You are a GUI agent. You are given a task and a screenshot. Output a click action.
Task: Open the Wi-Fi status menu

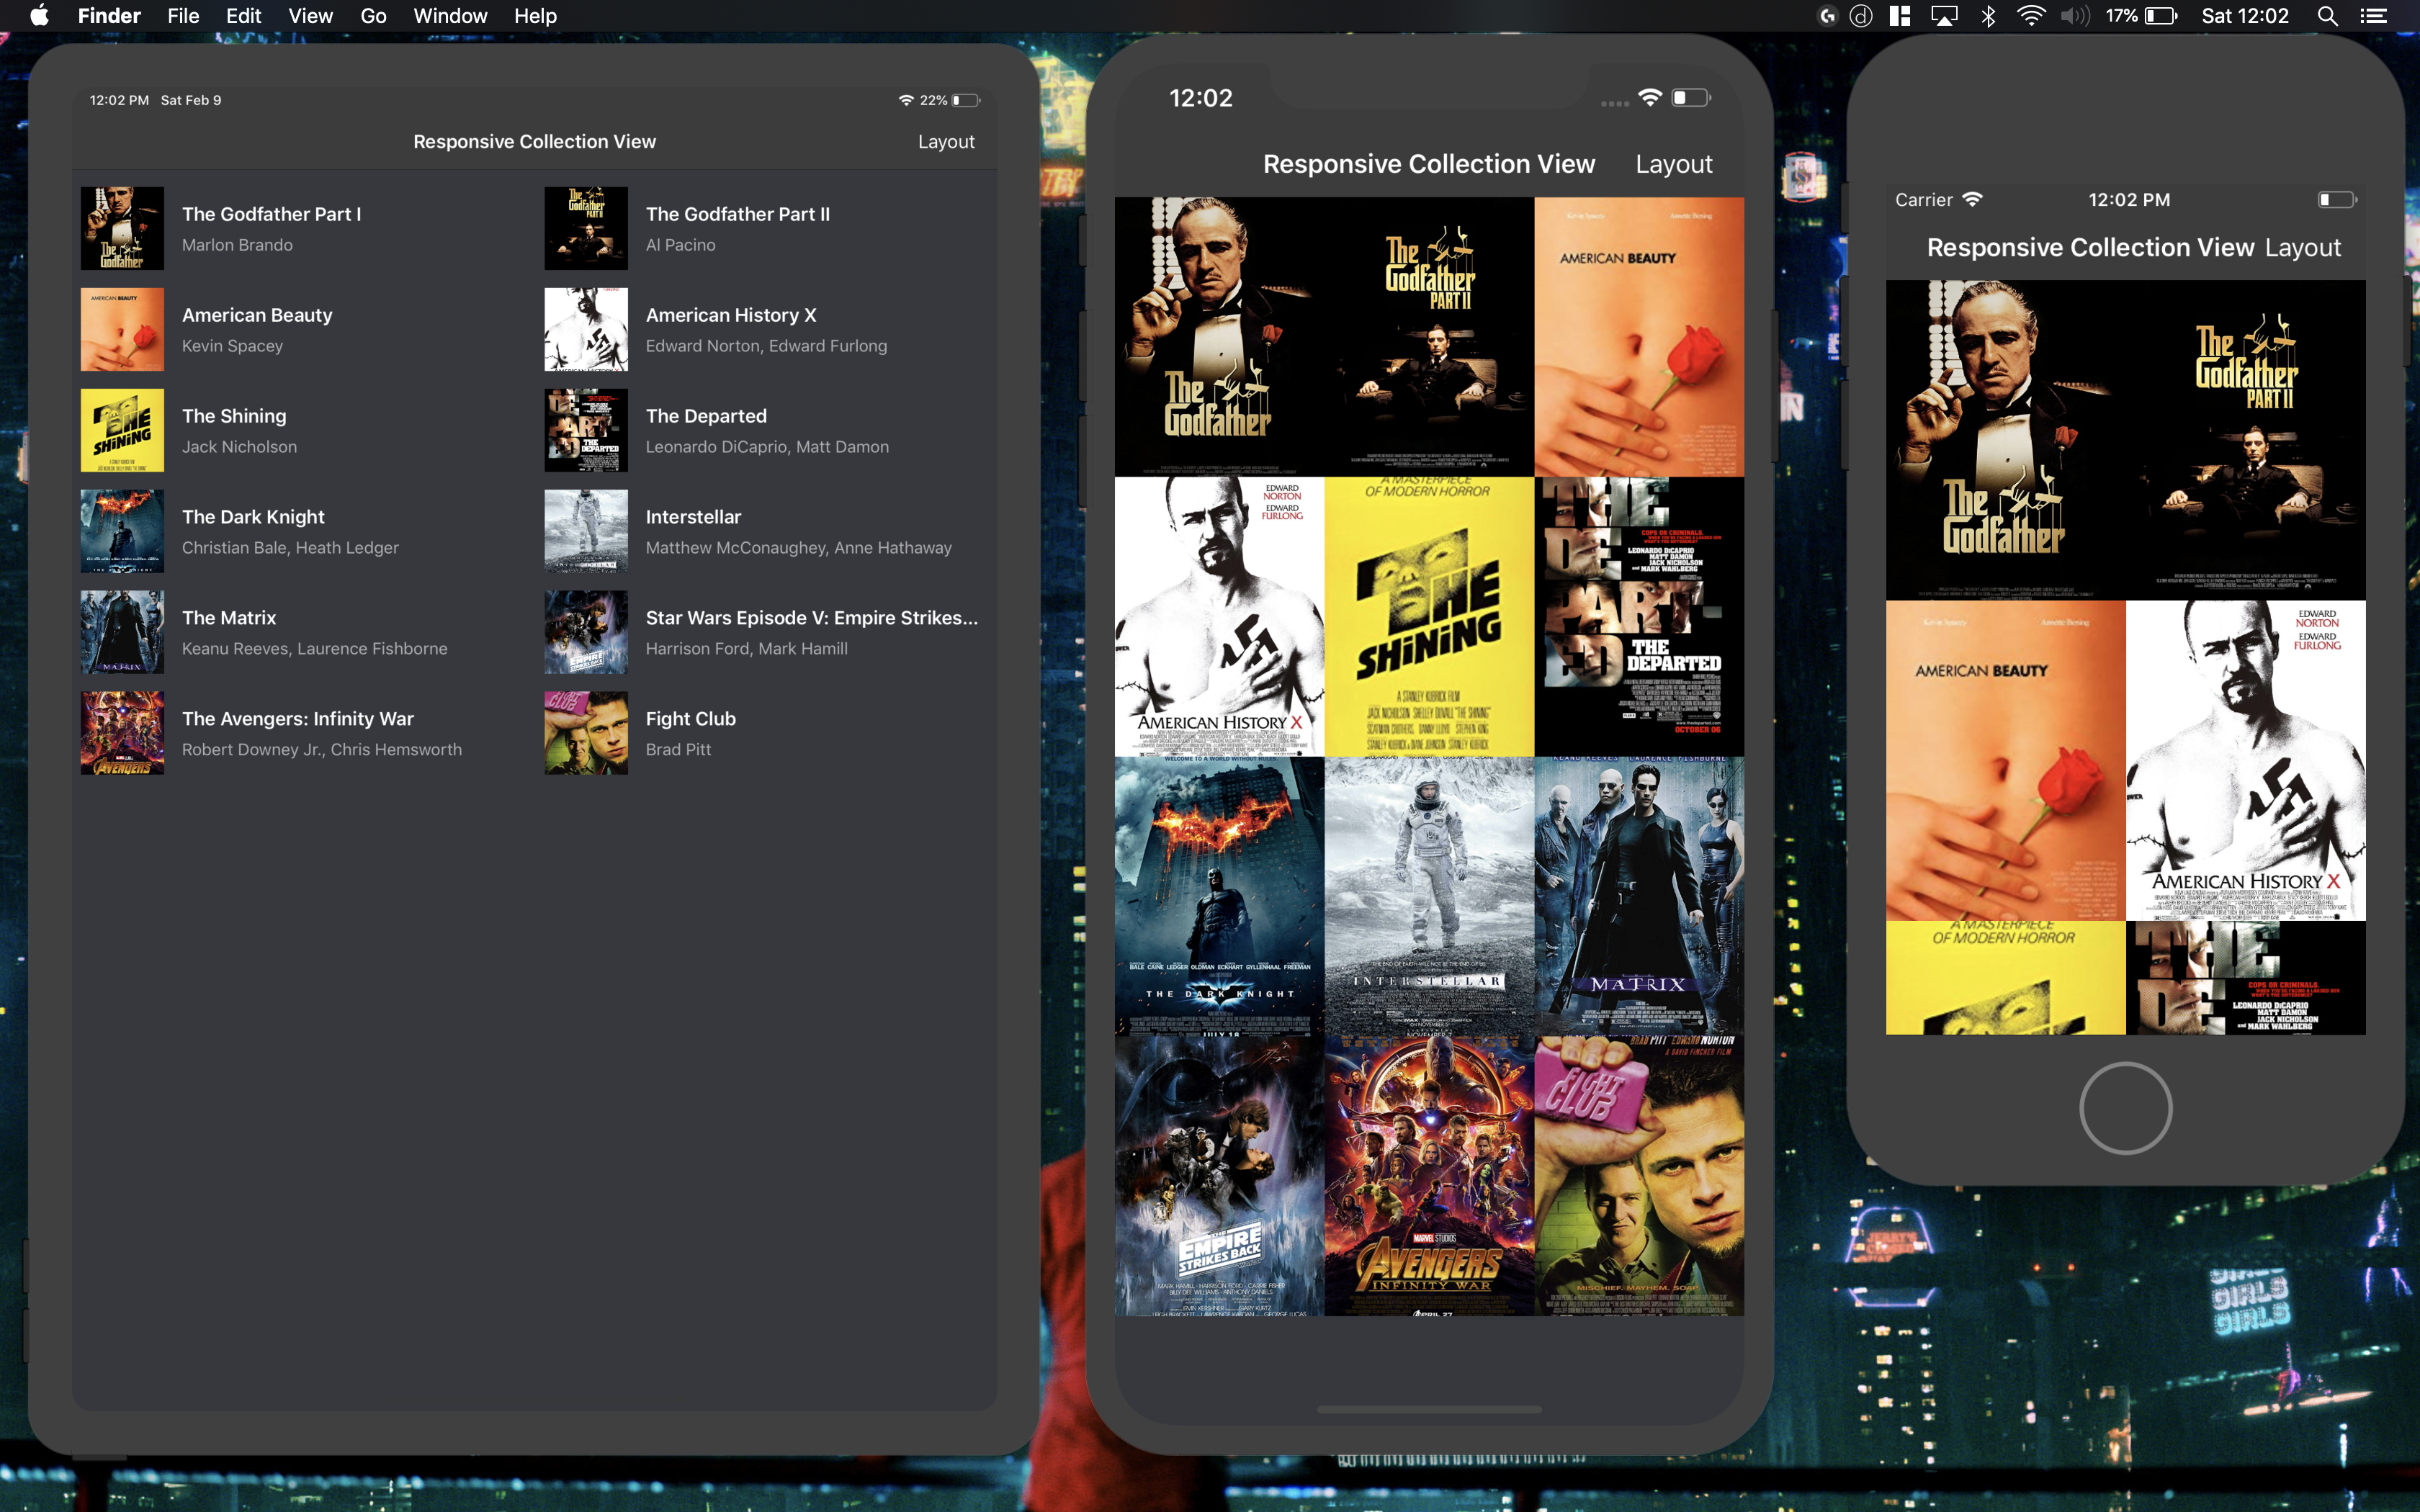pos(2030,16)
